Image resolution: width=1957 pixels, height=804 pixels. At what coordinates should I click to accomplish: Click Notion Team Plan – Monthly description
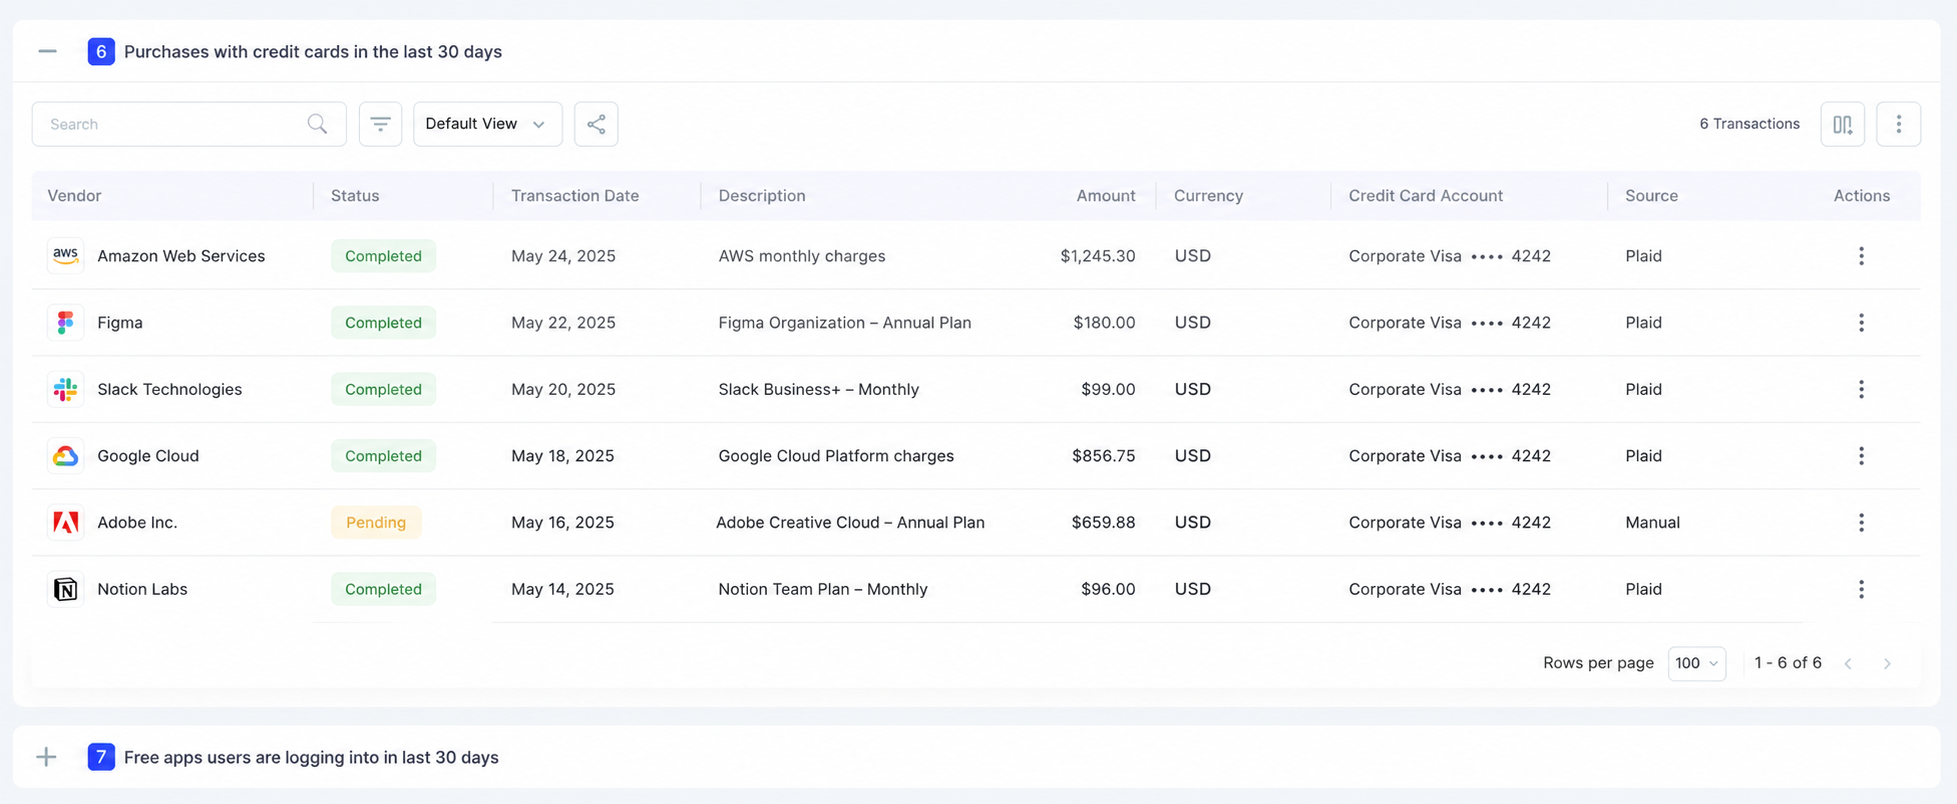pos(823,589)
